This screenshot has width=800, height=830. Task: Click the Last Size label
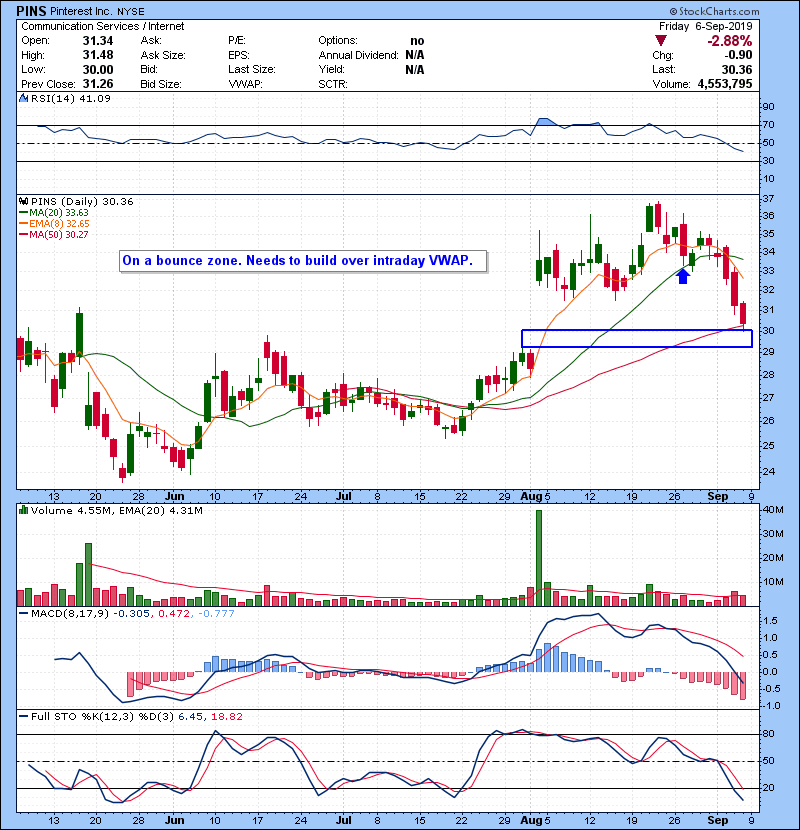click(252, 69)
